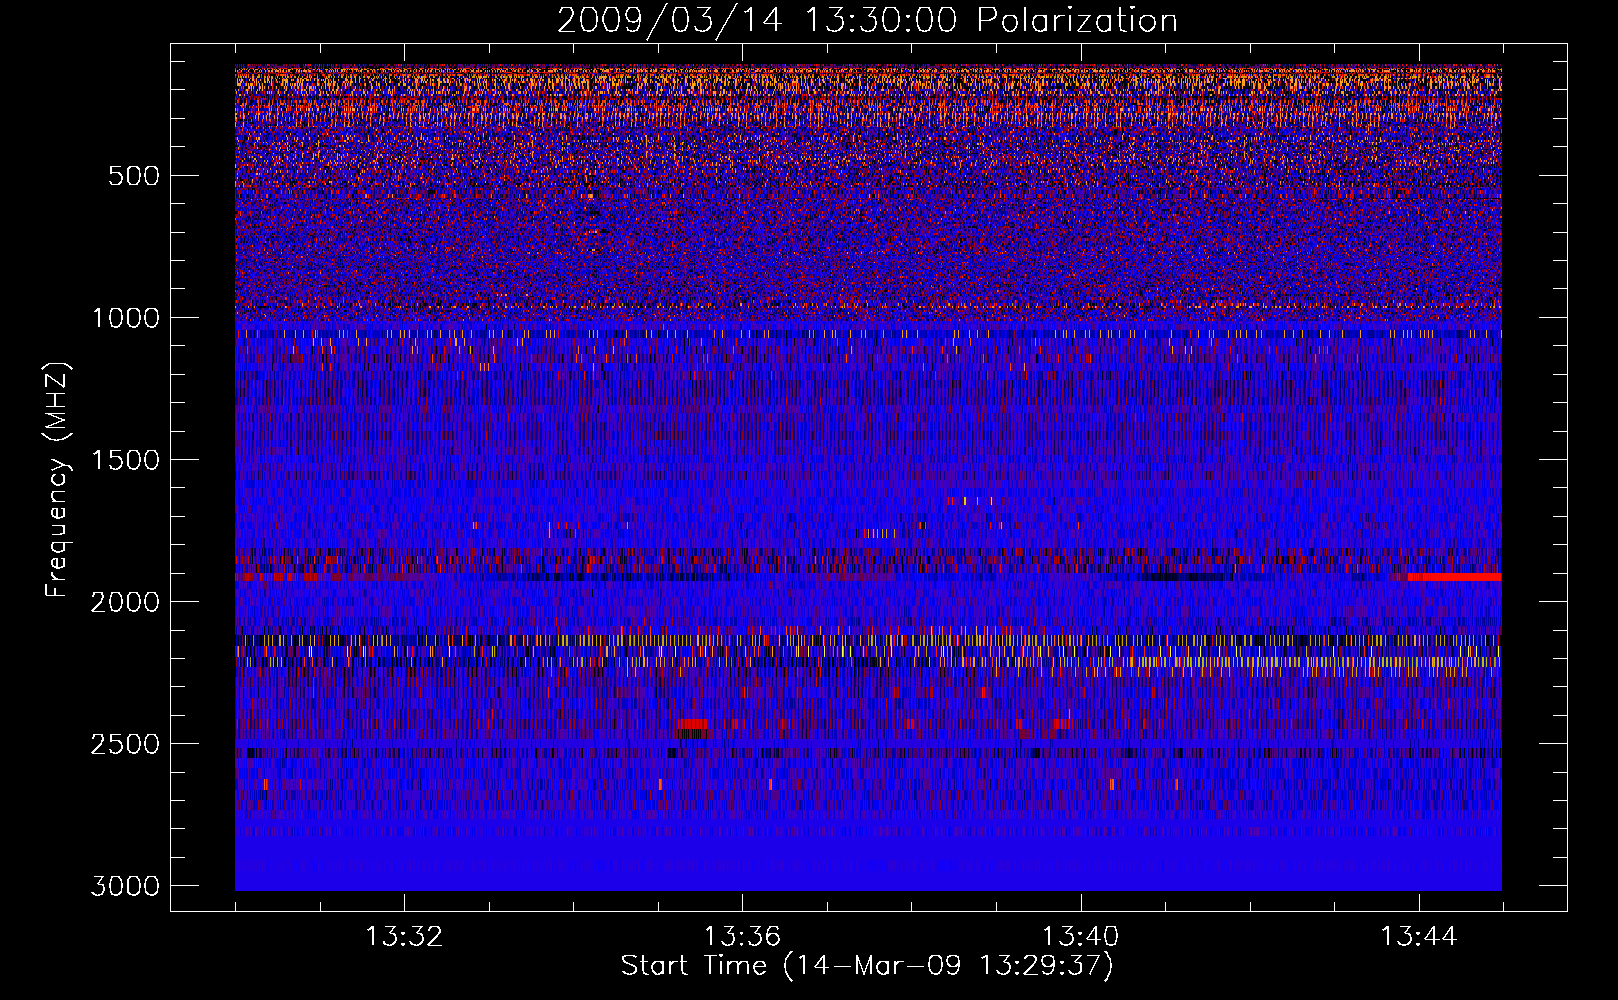Click the 'Frequency (MHZ)' axis label
The height and width of the screenshot is (1000, 1618).
(x=58, y=480)
